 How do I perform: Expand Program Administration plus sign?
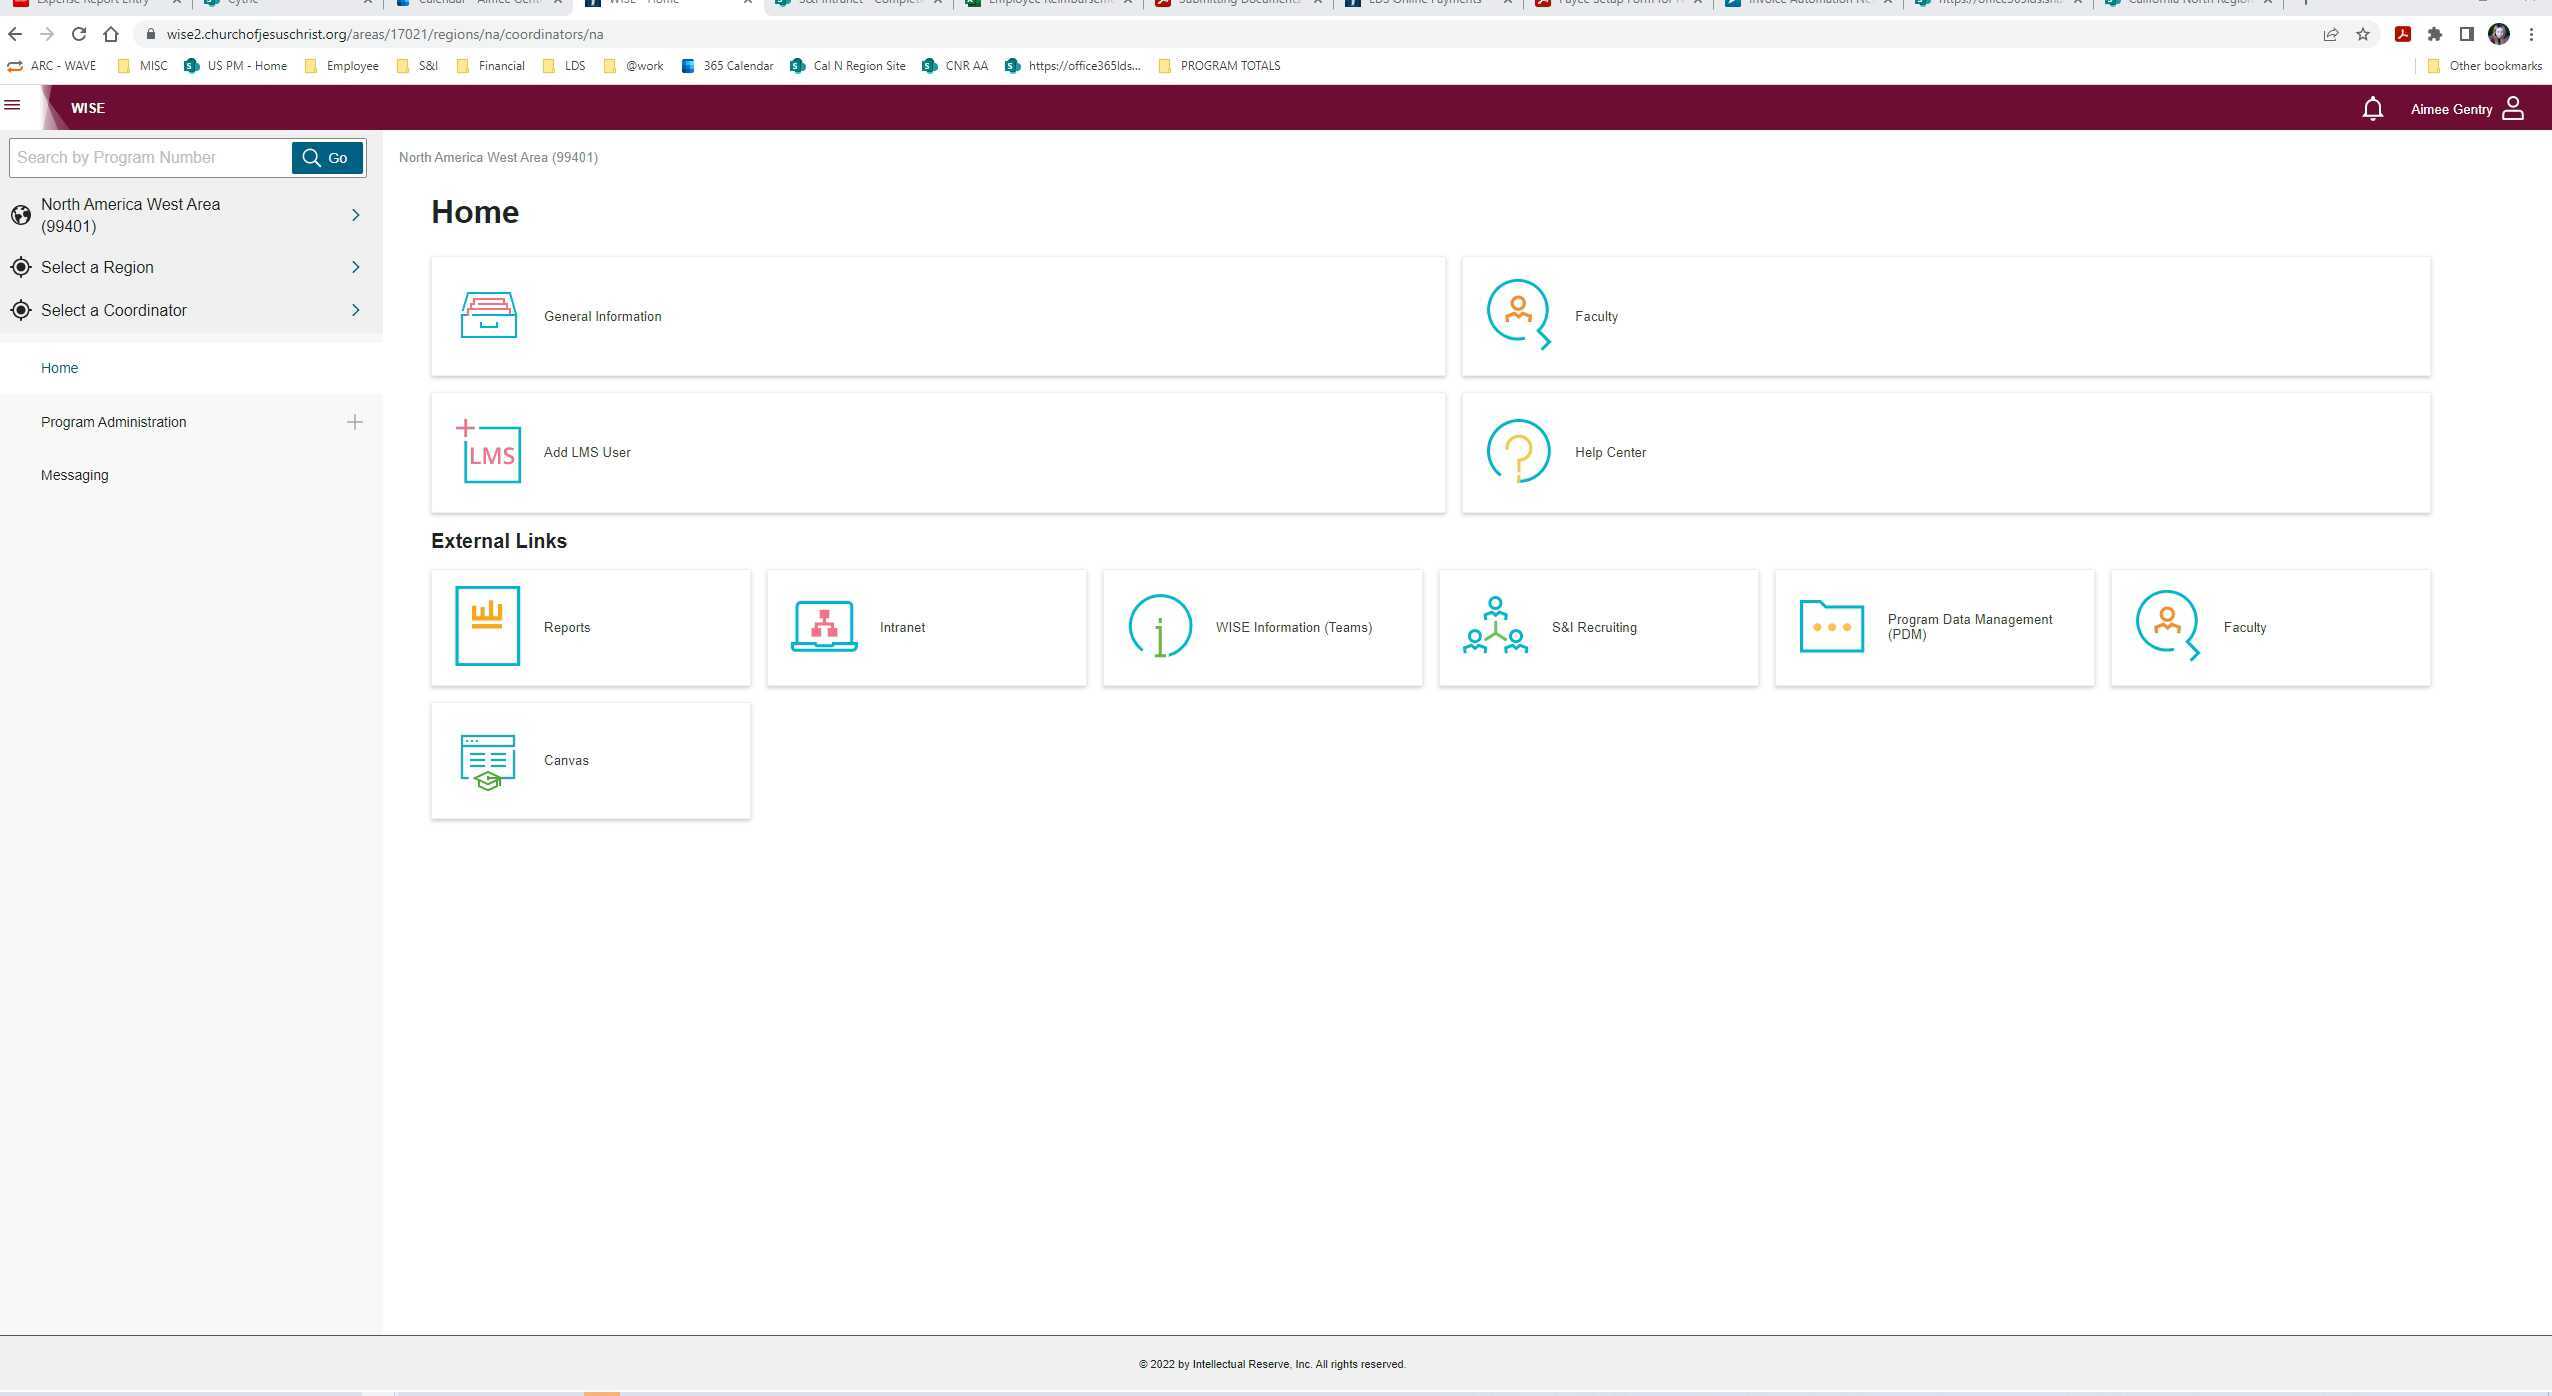(x=354, y=422)
